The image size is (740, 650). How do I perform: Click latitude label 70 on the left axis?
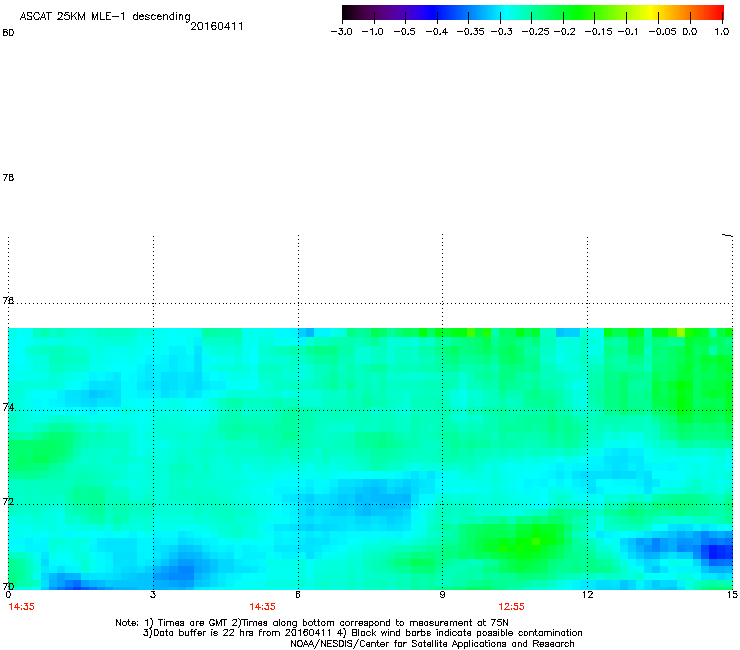[8, 586]
